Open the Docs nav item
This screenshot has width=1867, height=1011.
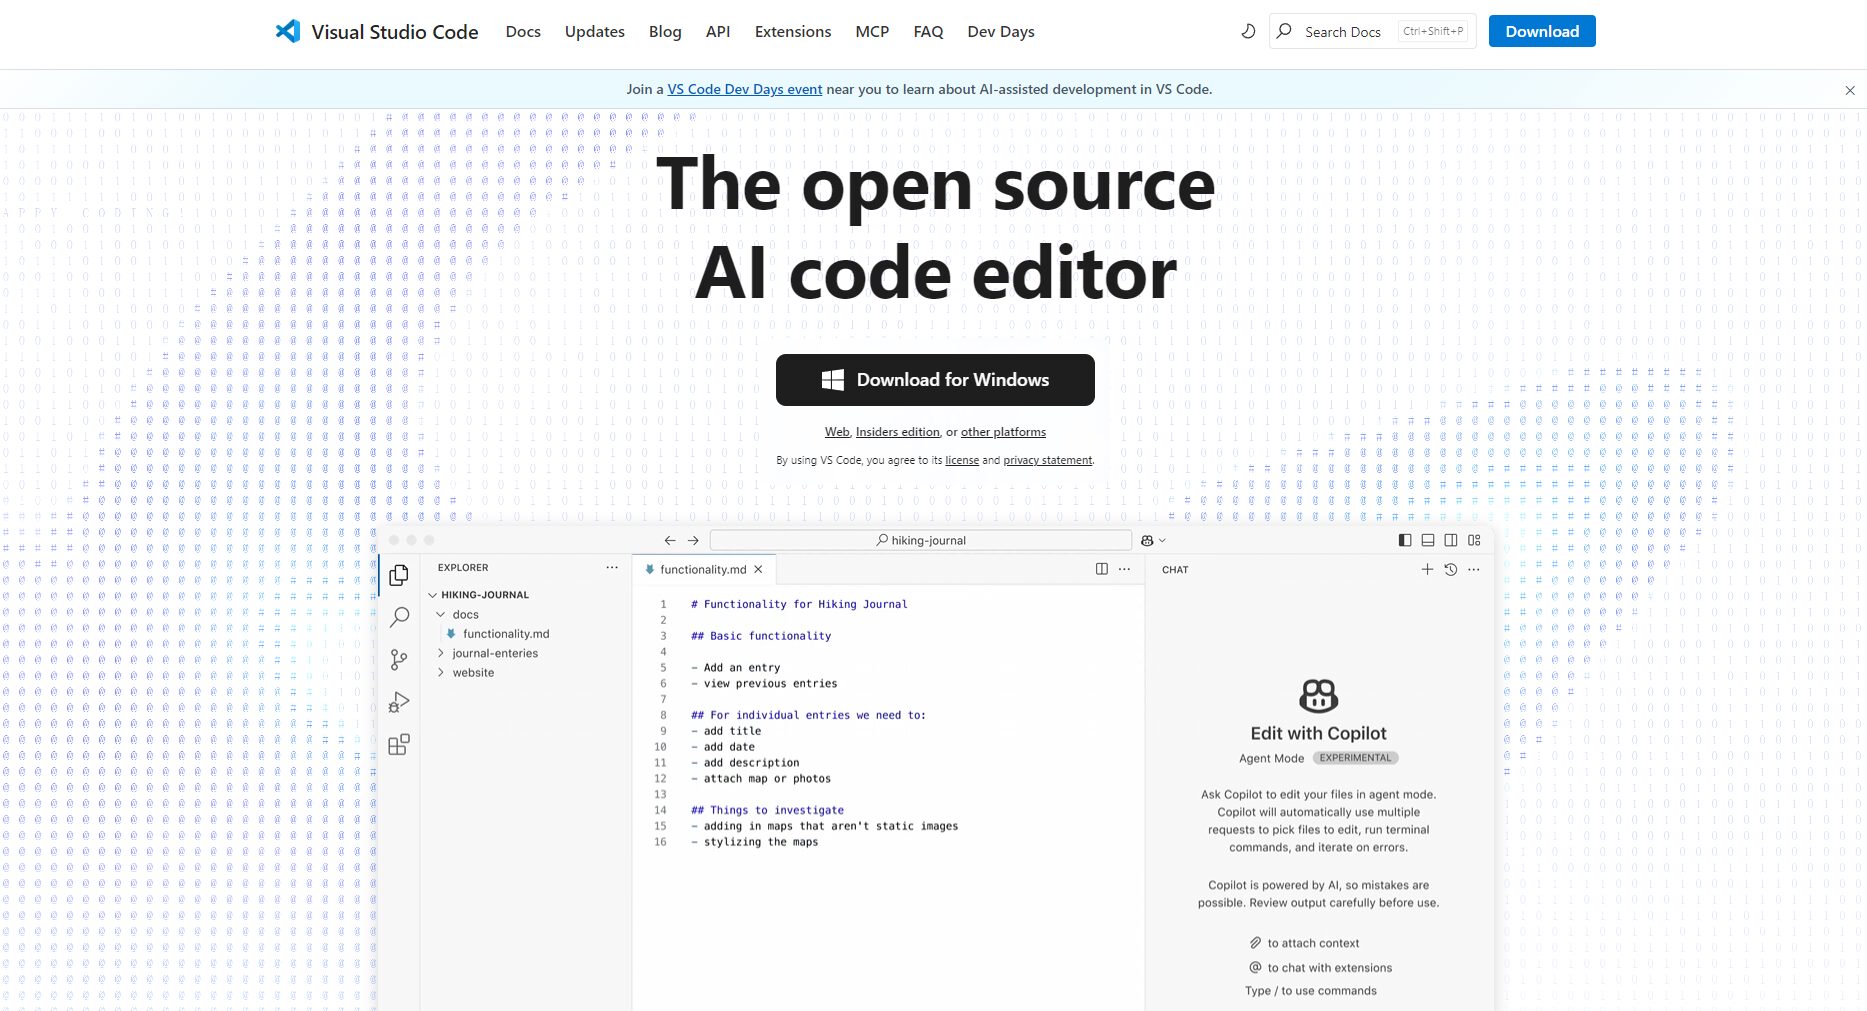tap(523, 32)
